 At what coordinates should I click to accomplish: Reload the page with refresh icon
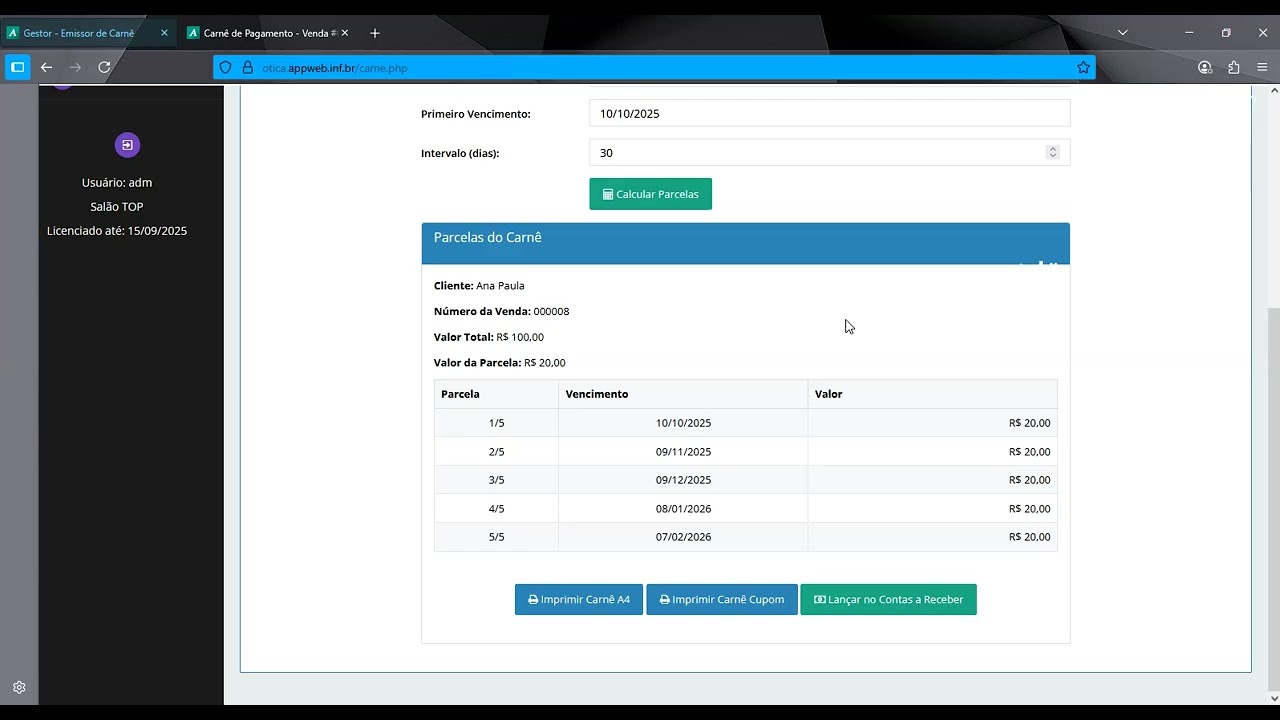(104, 68)
